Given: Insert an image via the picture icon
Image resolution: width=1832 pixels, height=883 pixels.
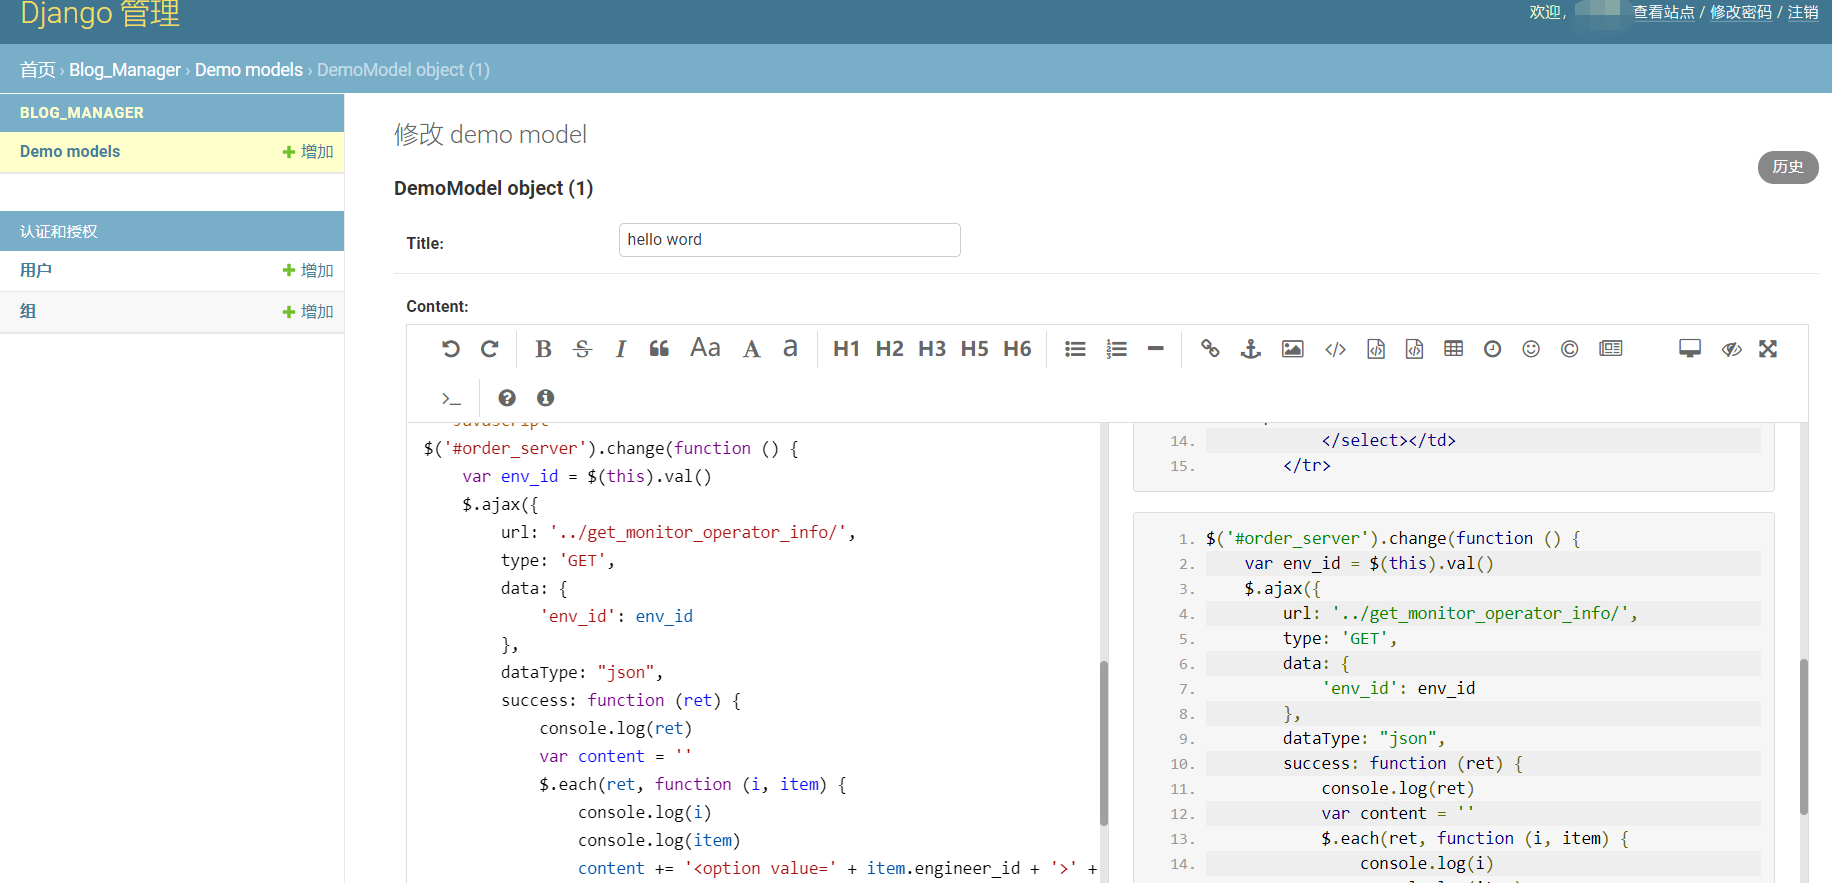Looking at the screenshot, I should pyautogui.click(x=1292, y=349).
